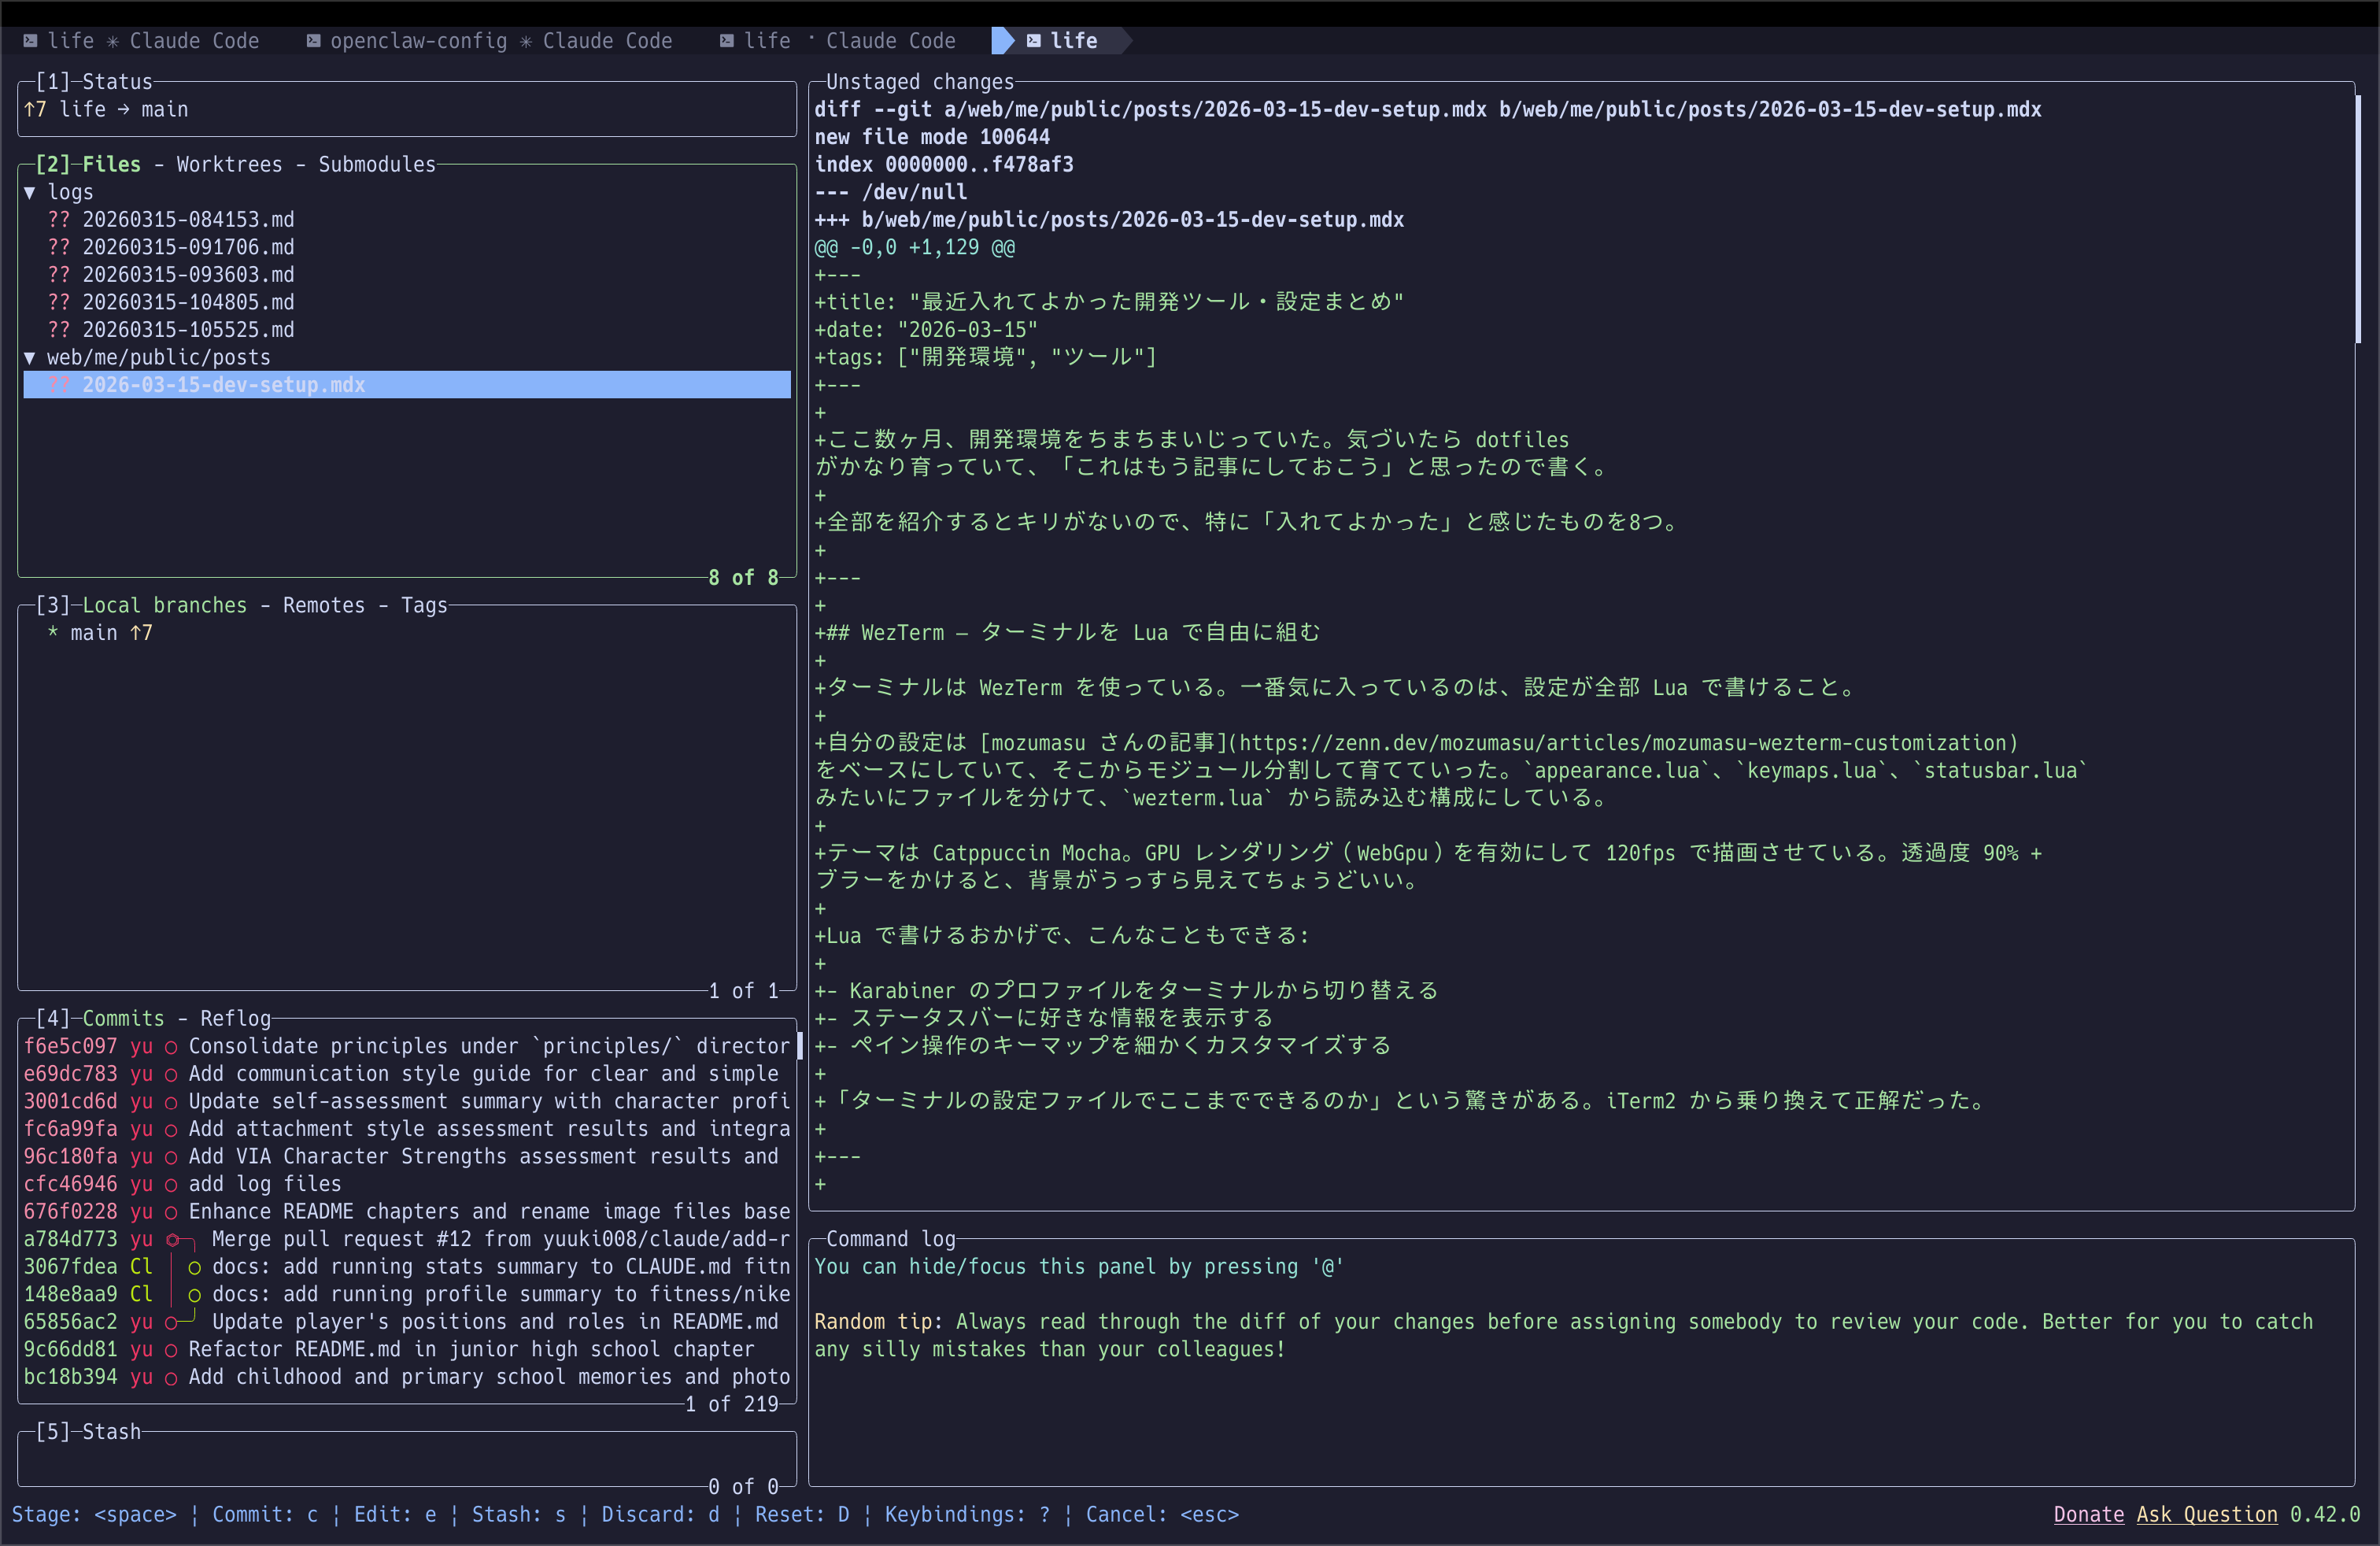Viewport: 2380px width, 1546px height.
Task: Switch to the Tags tab
Action: pos(424,605)
